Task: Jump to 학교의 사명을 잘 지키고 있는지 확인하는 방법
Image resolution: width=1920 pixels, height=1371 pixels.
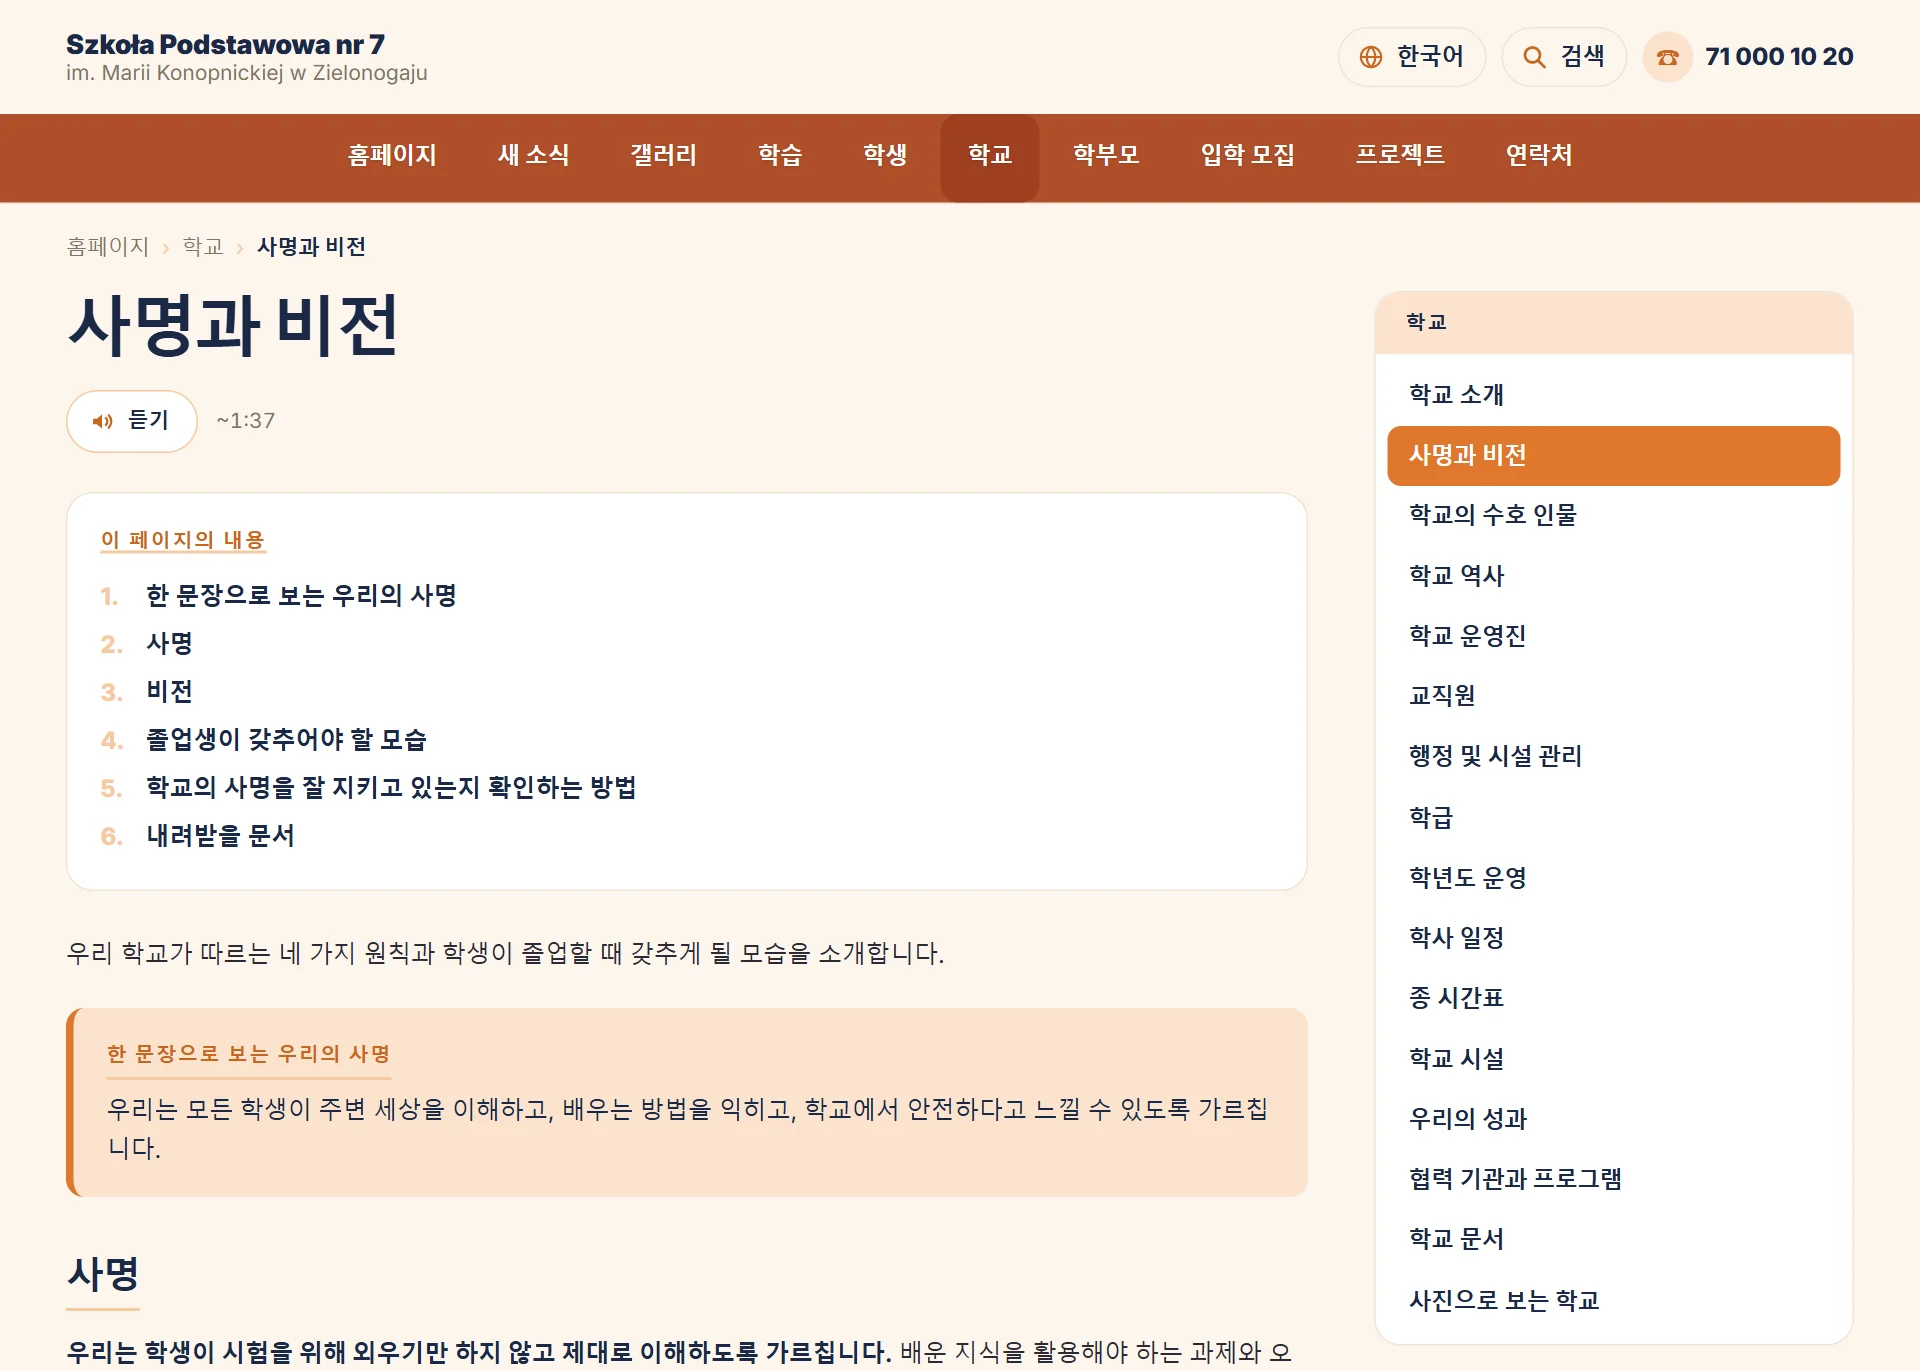Action: click(391, 787)
